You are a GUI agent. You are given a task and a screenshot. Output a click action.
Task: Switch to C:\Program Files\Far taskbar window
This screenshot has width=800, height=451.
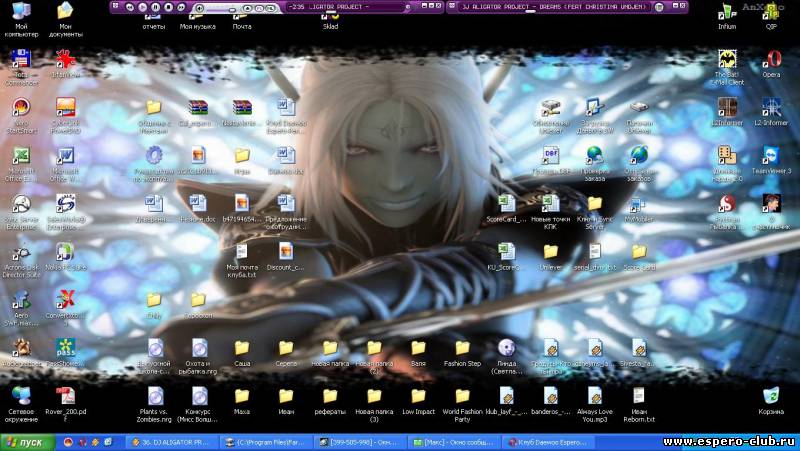[x=266, y=442]
